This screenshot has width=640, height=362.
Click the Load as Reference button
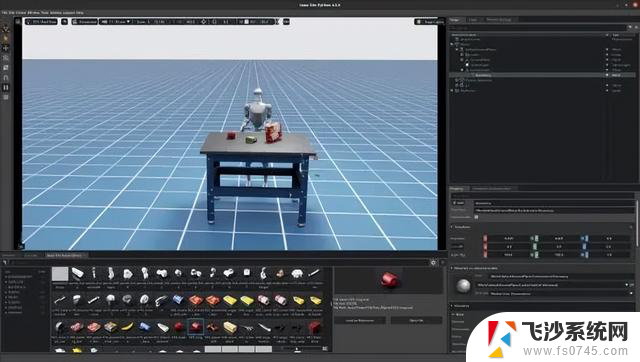click(360, 320)
